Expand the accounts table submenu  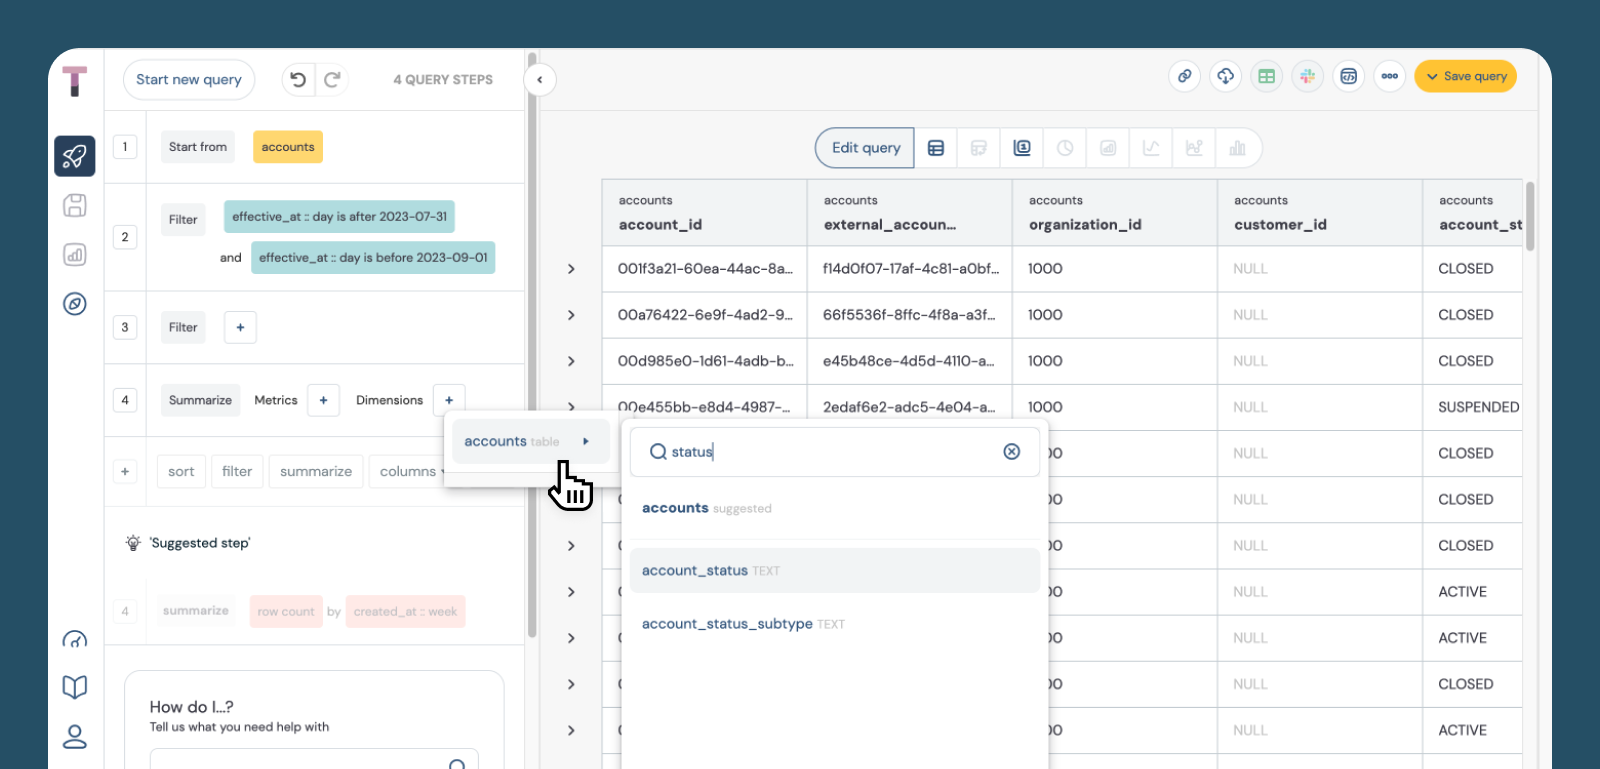click(x=530, y=441)
